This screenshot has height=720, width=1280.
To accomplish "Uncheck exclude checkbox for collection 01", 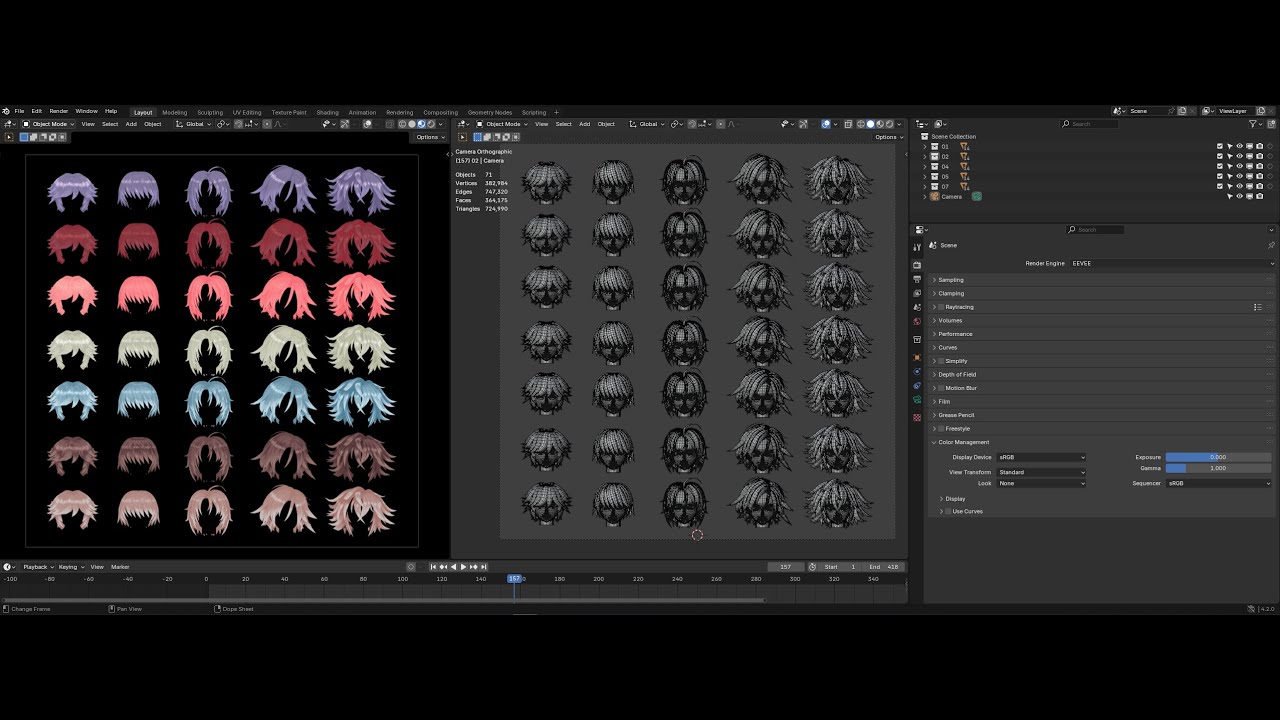I will click(1220, 146).
